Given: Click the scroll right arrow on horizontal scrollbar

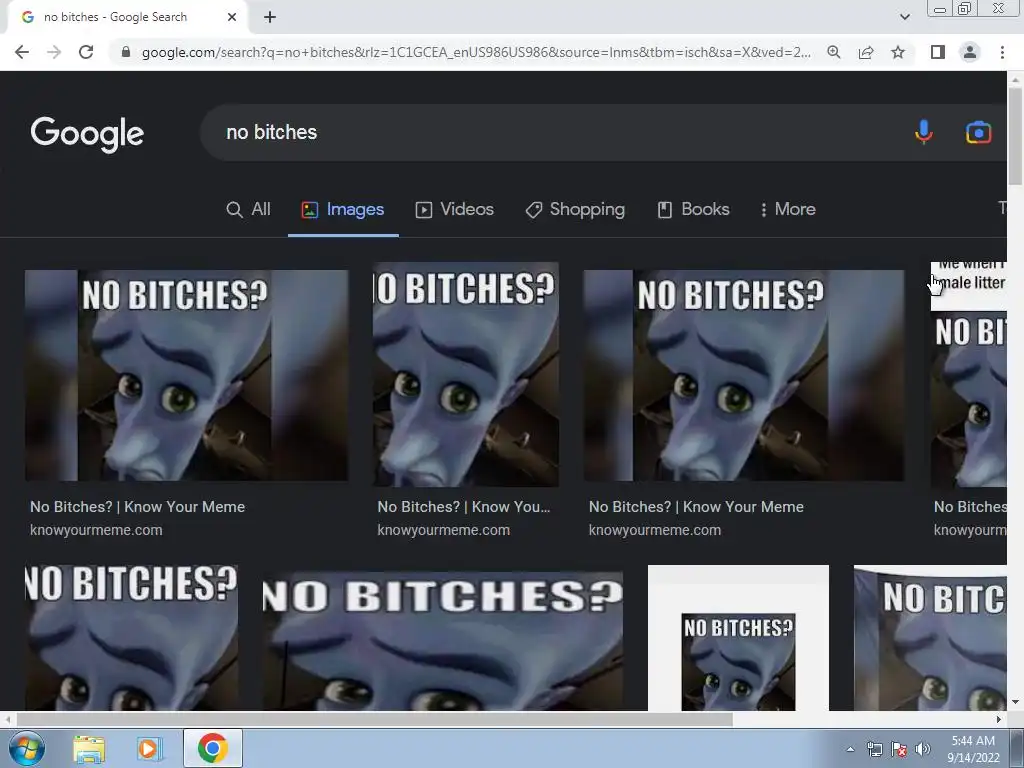Looking at the screenshot, I should (x=999, y=720).
